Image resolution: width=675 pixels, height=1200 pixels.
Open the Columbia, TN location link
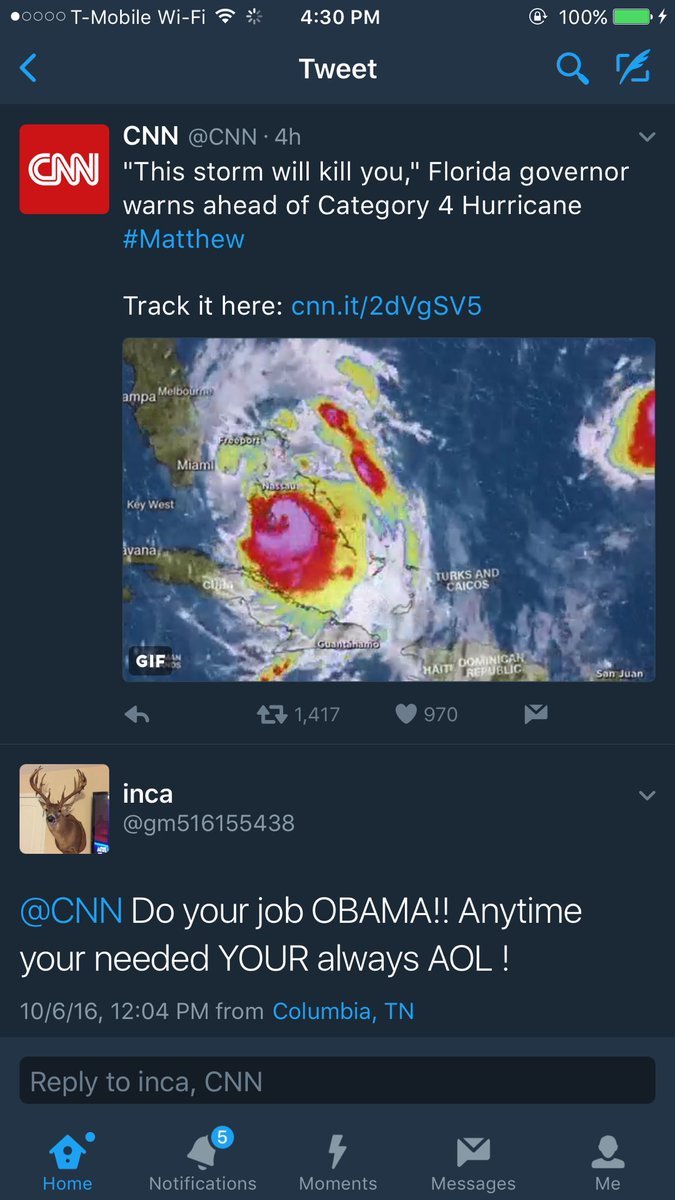(x=343, y=1011)
